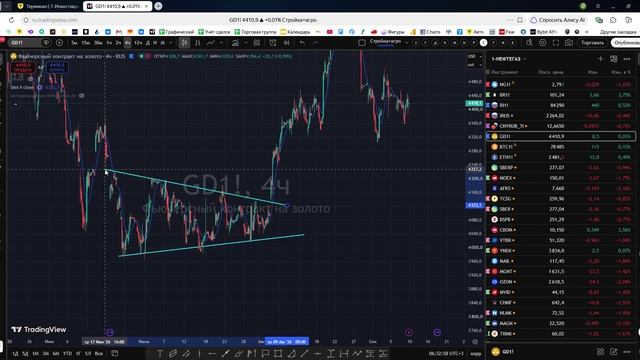640x360 pixels.
Task: Switch chart to 30-minute timeframe
Action: 98,43
